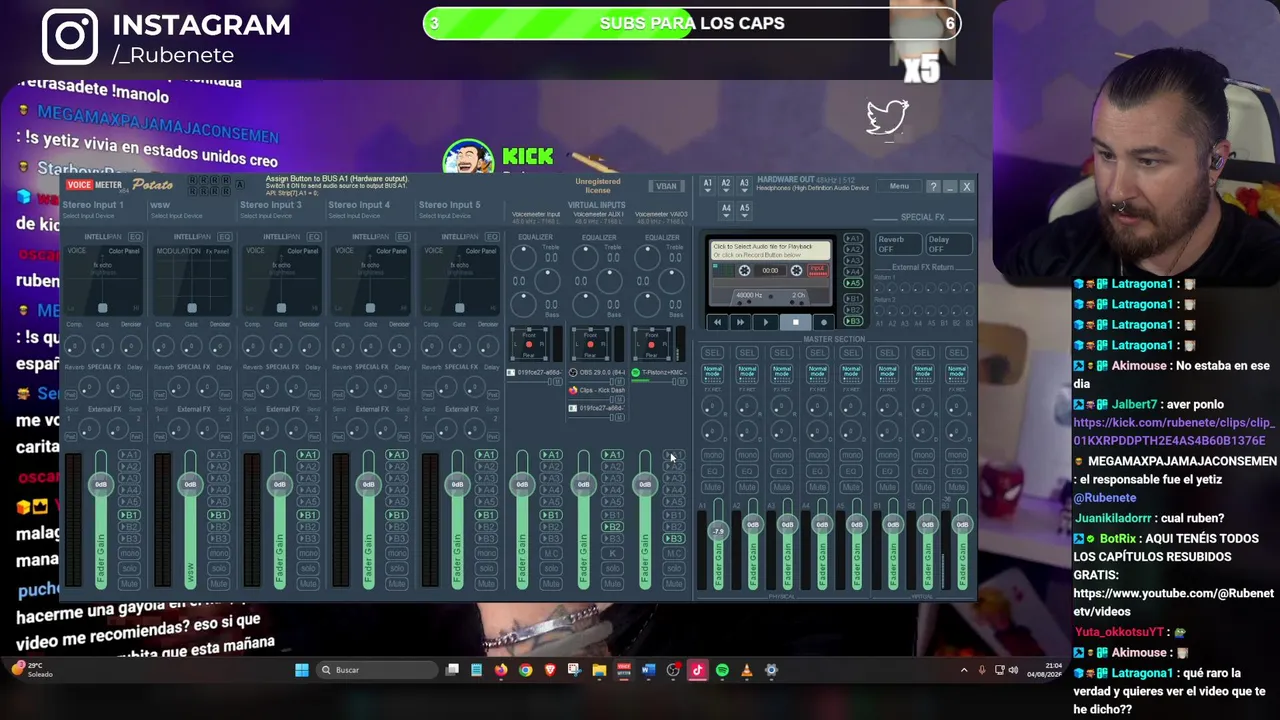The width and height of the screenshot is (1280, 720).
Task: Open TikTok from the taskbar
Action: pyautogui.click(x=697, y=670)
